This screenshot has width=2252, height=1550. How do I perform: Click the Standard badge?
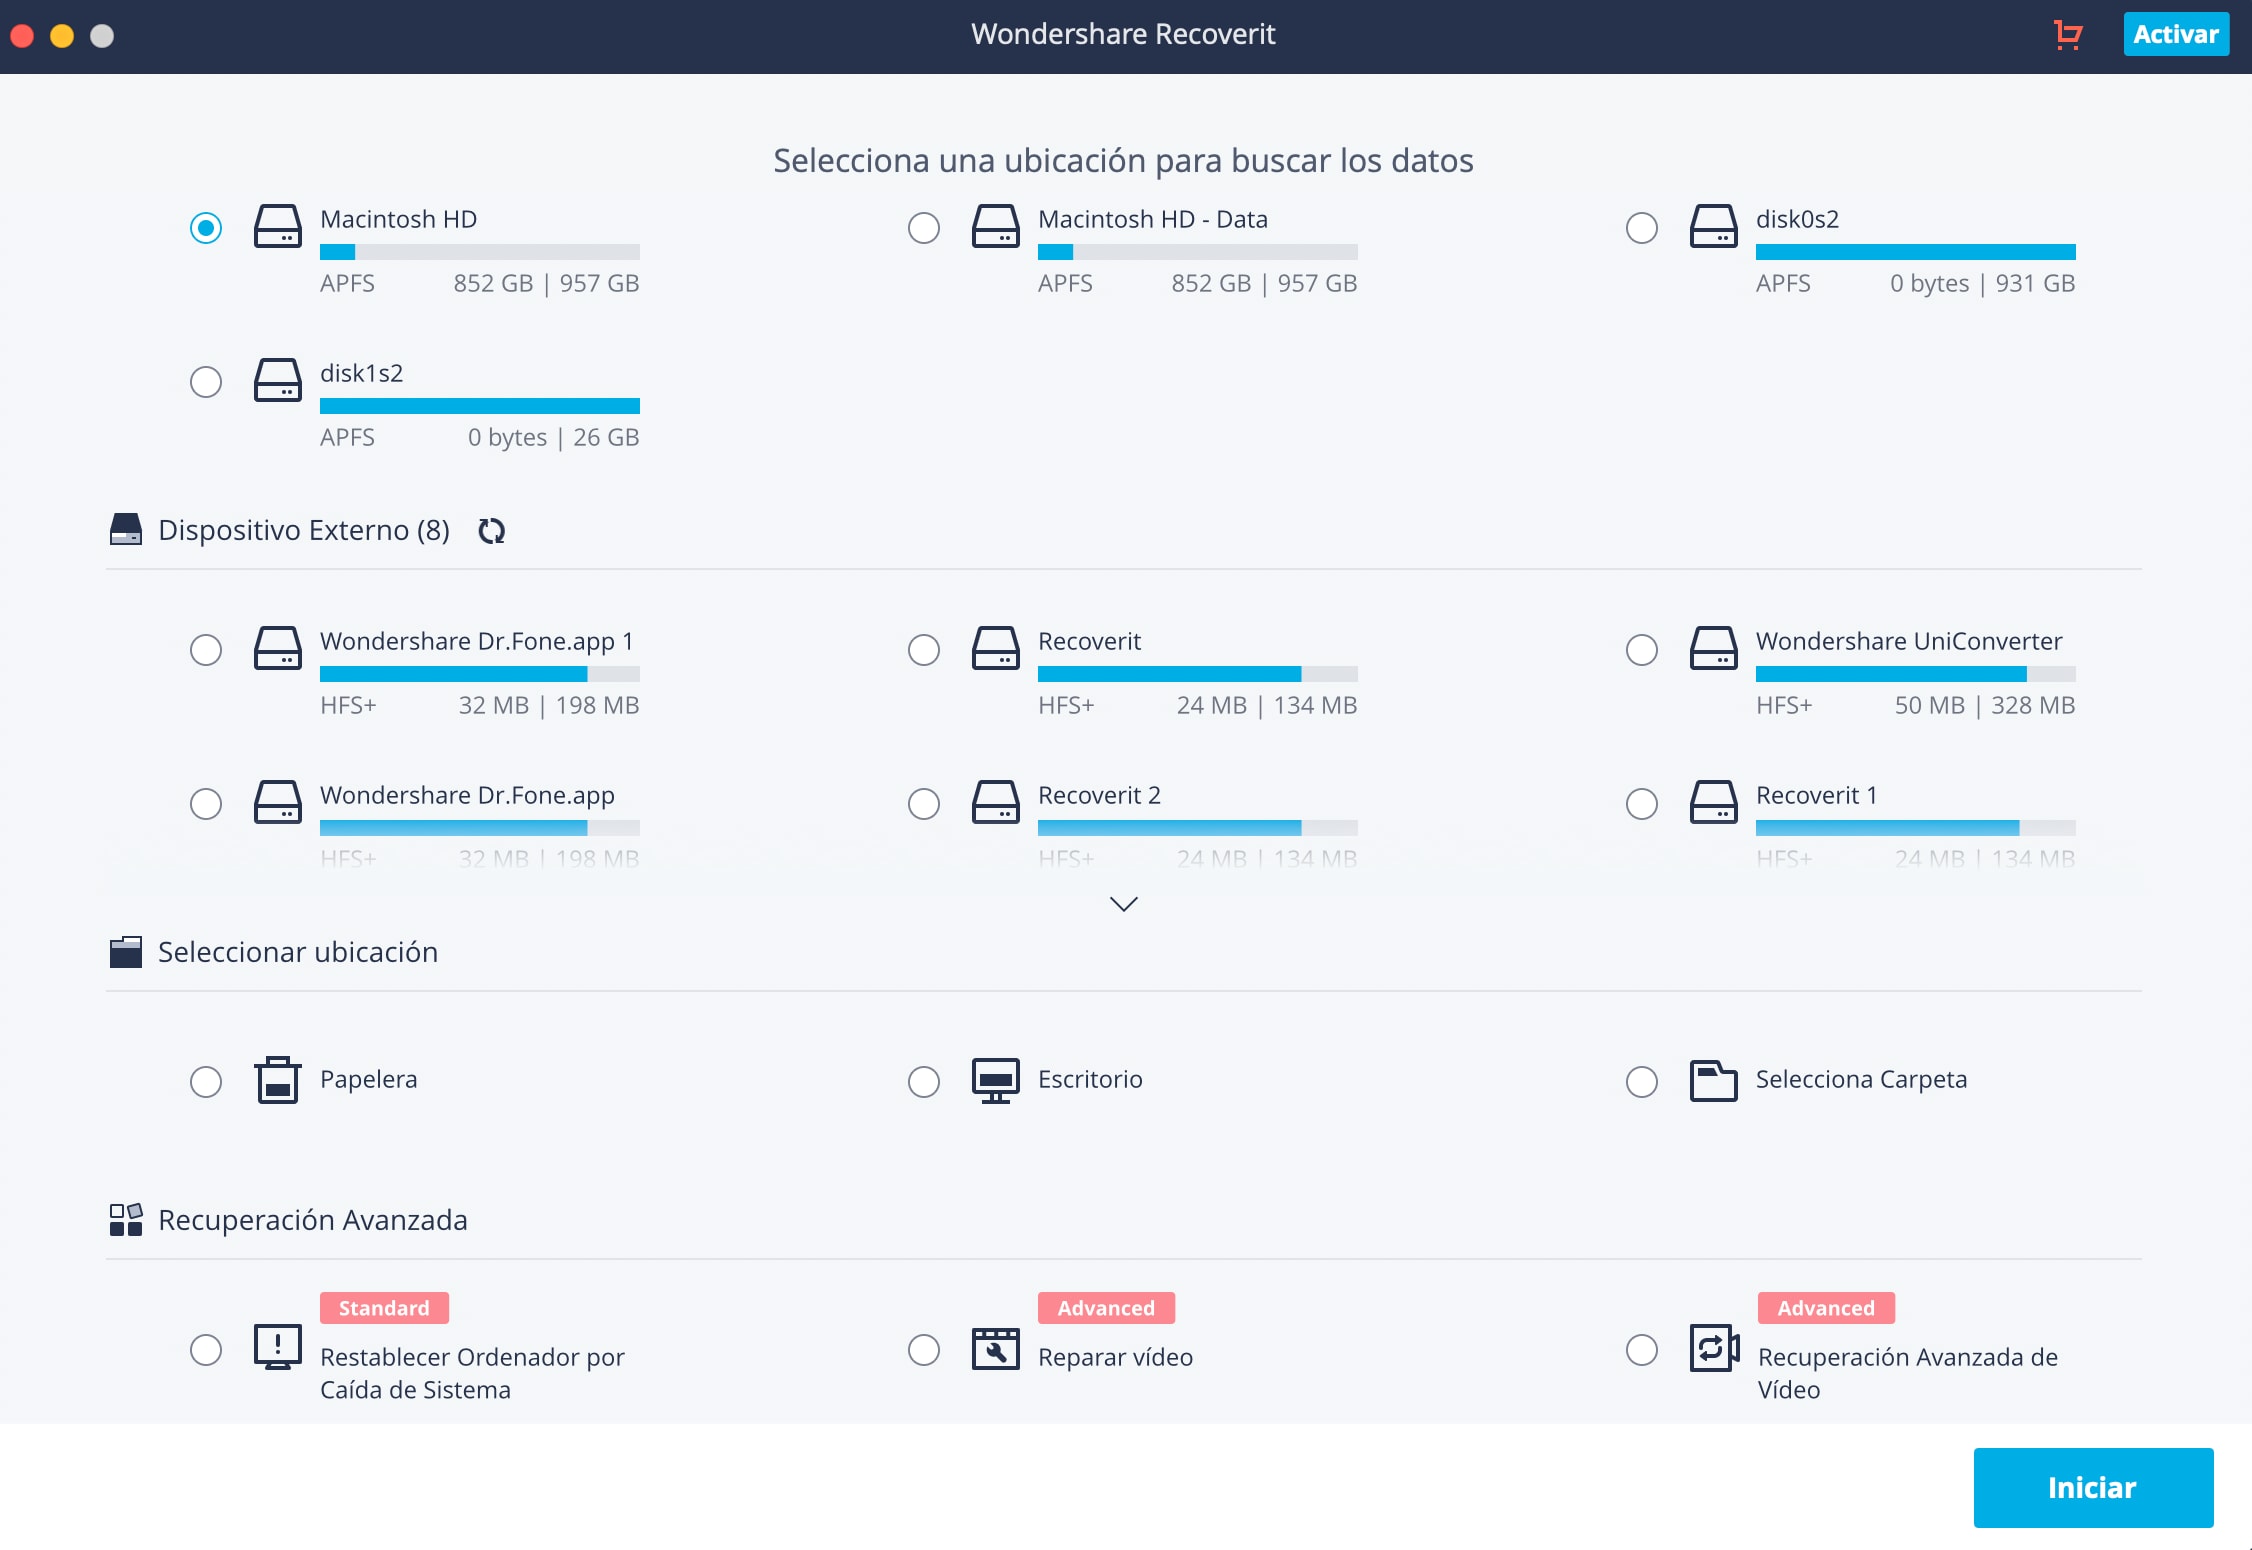coord(384,1308)
